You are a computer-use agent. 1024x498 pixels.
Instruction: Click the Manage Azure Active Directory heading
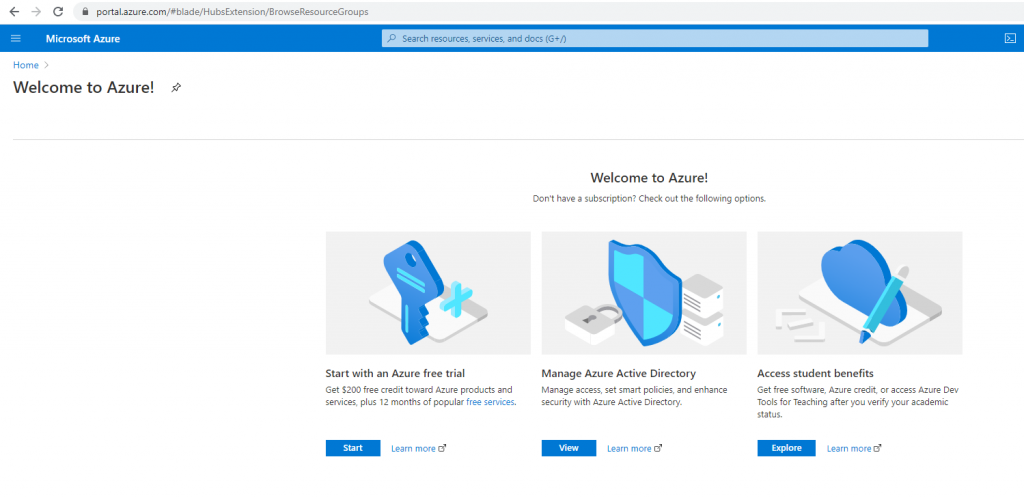[618, 374]
